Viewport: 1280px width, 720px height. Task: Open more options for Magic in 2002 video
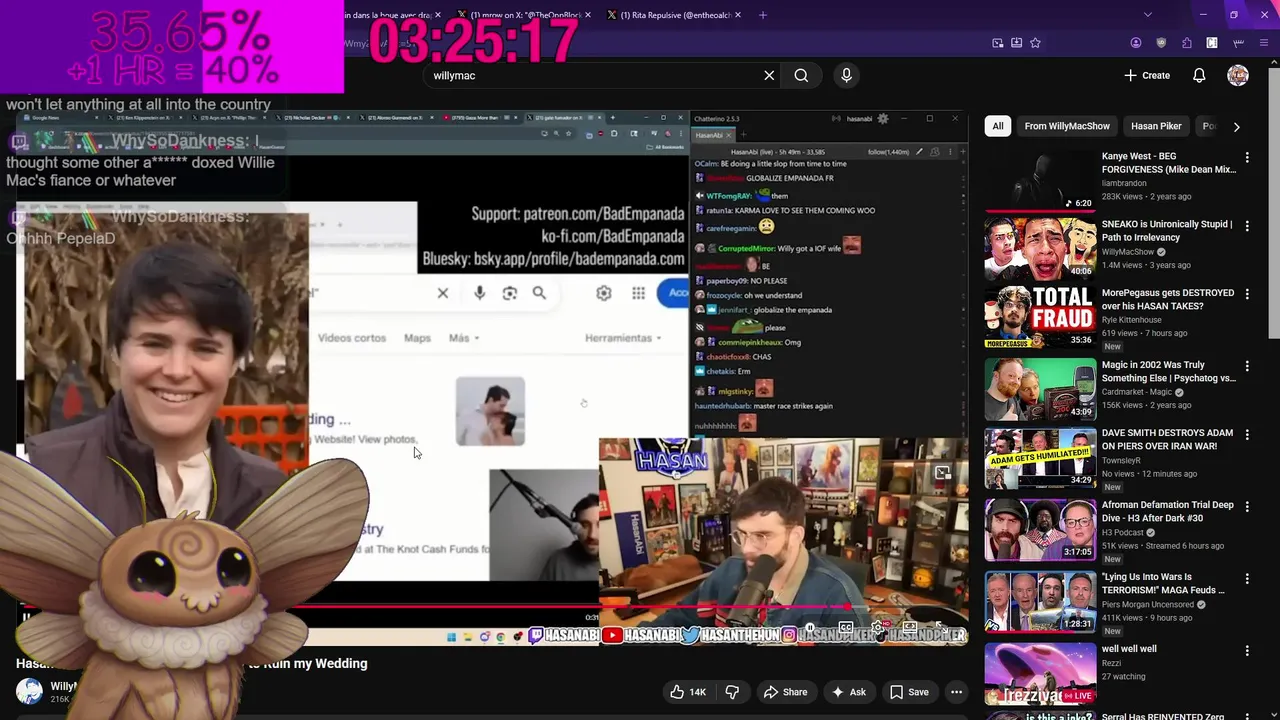1247,366
